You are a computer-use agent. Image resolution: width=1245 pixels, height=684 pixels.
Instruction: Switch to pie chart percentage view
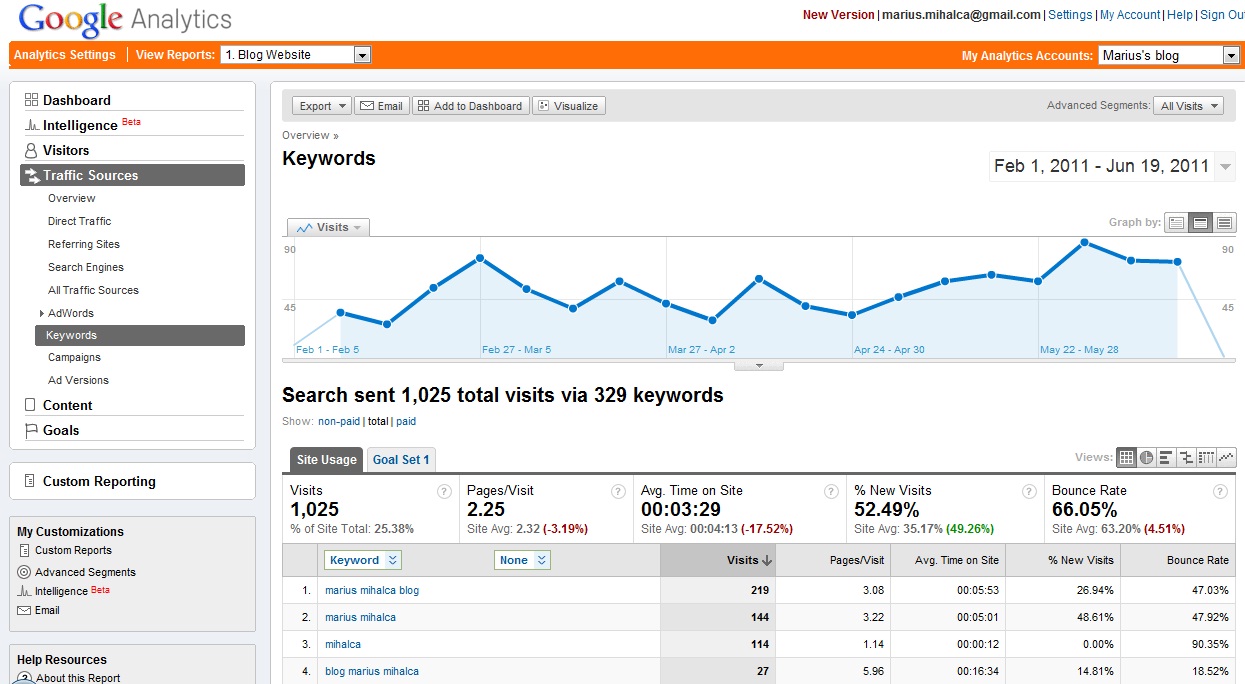point(1146,457)
